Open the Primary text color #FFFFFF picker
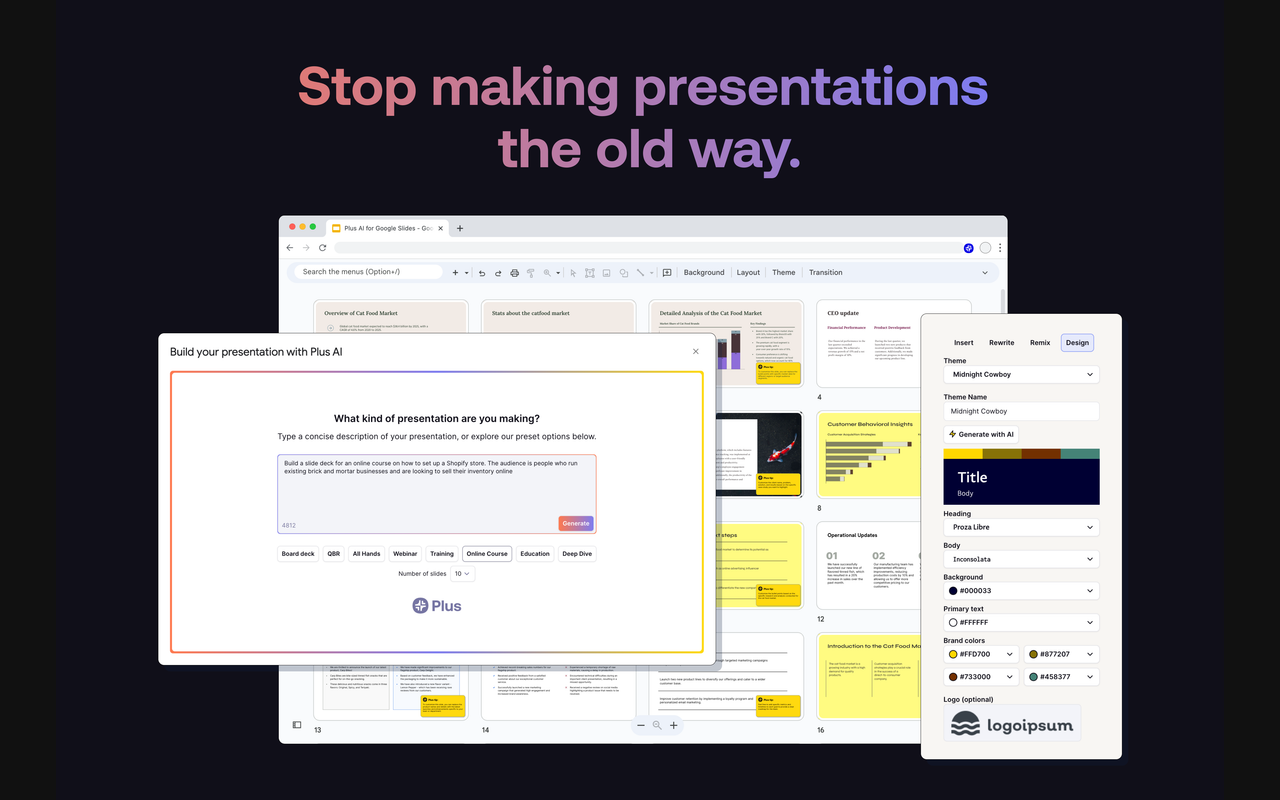 [x=1021, y=622]
